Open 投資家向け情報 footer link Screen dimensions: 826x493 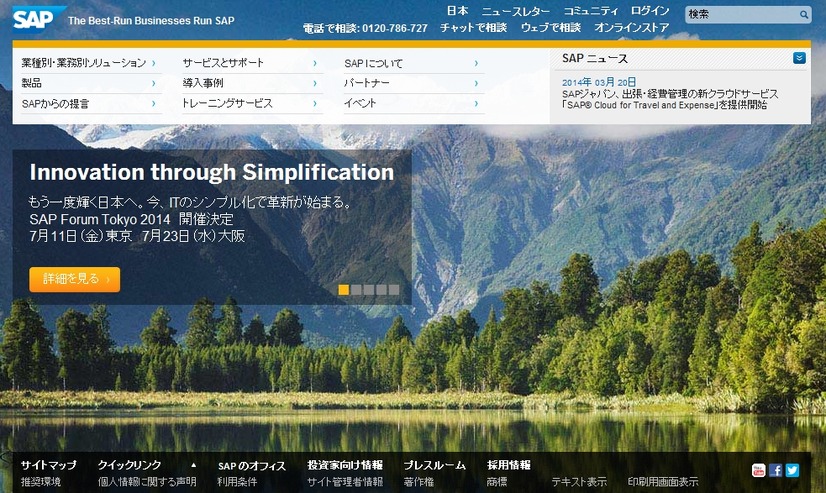tap(345, 465)
